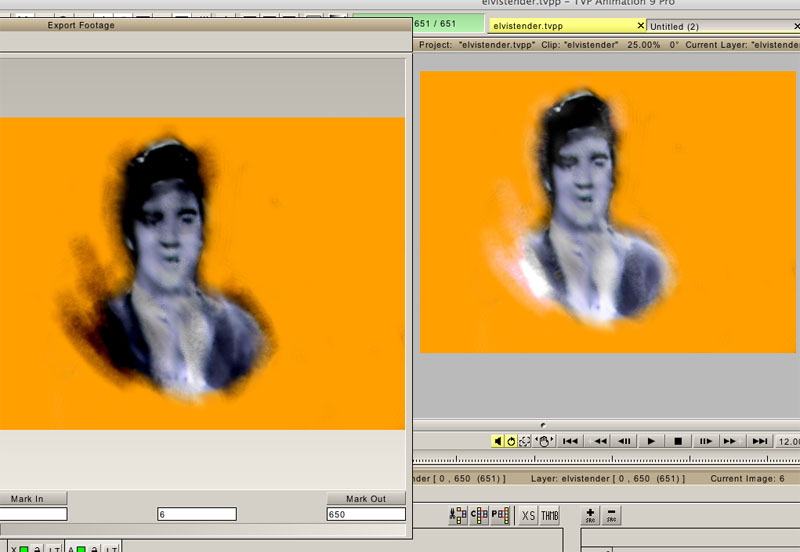The height and width of the screenshot is (552, 800).
Task: Close the elvistender.tvpp tab
Action: [641, 26]
